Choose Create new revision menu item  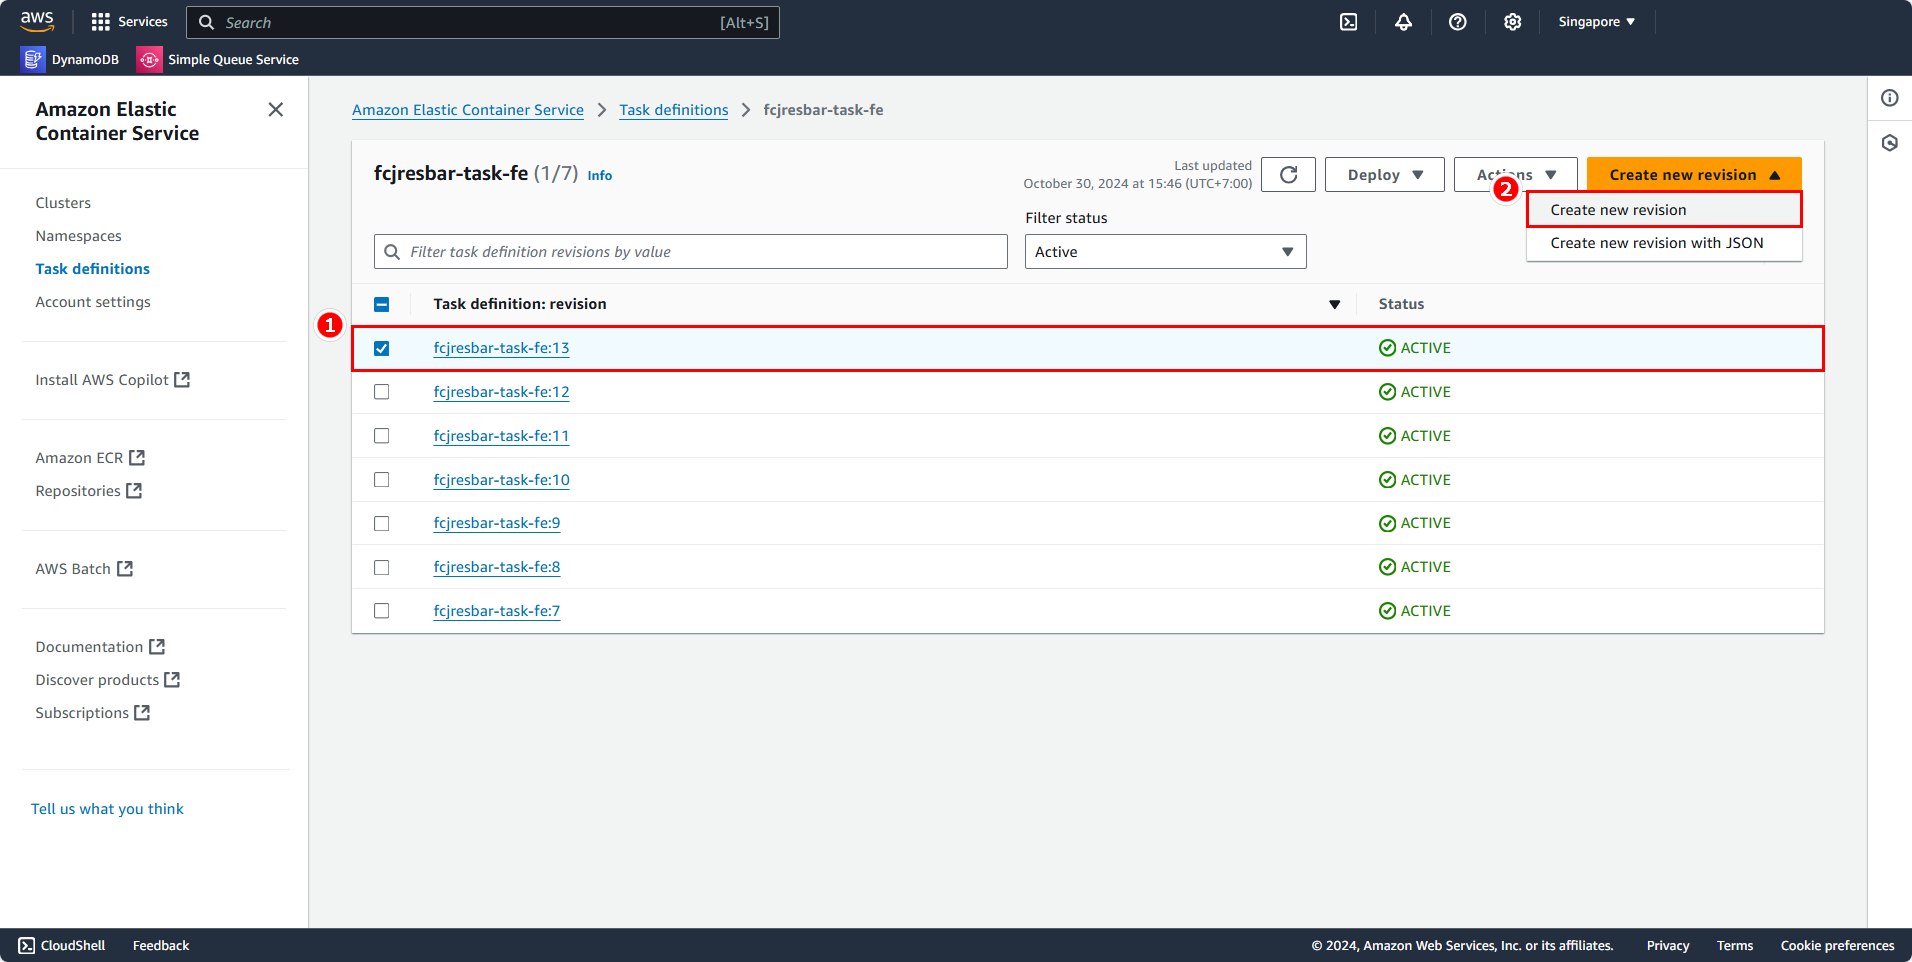[x=1664, y=210]
